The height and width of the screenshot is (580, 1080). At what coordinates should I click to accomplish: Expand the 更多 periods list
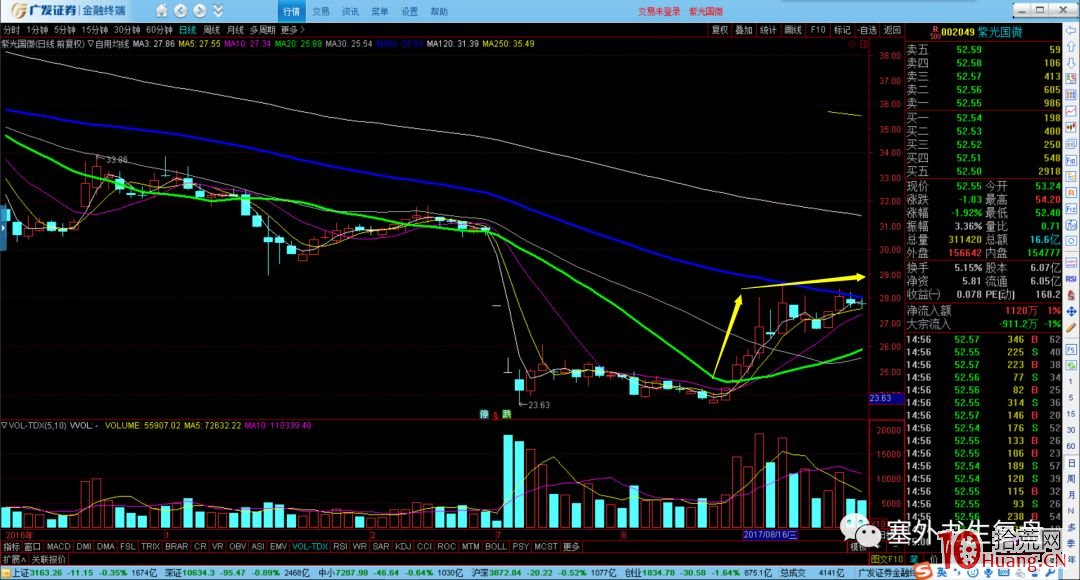292,30
